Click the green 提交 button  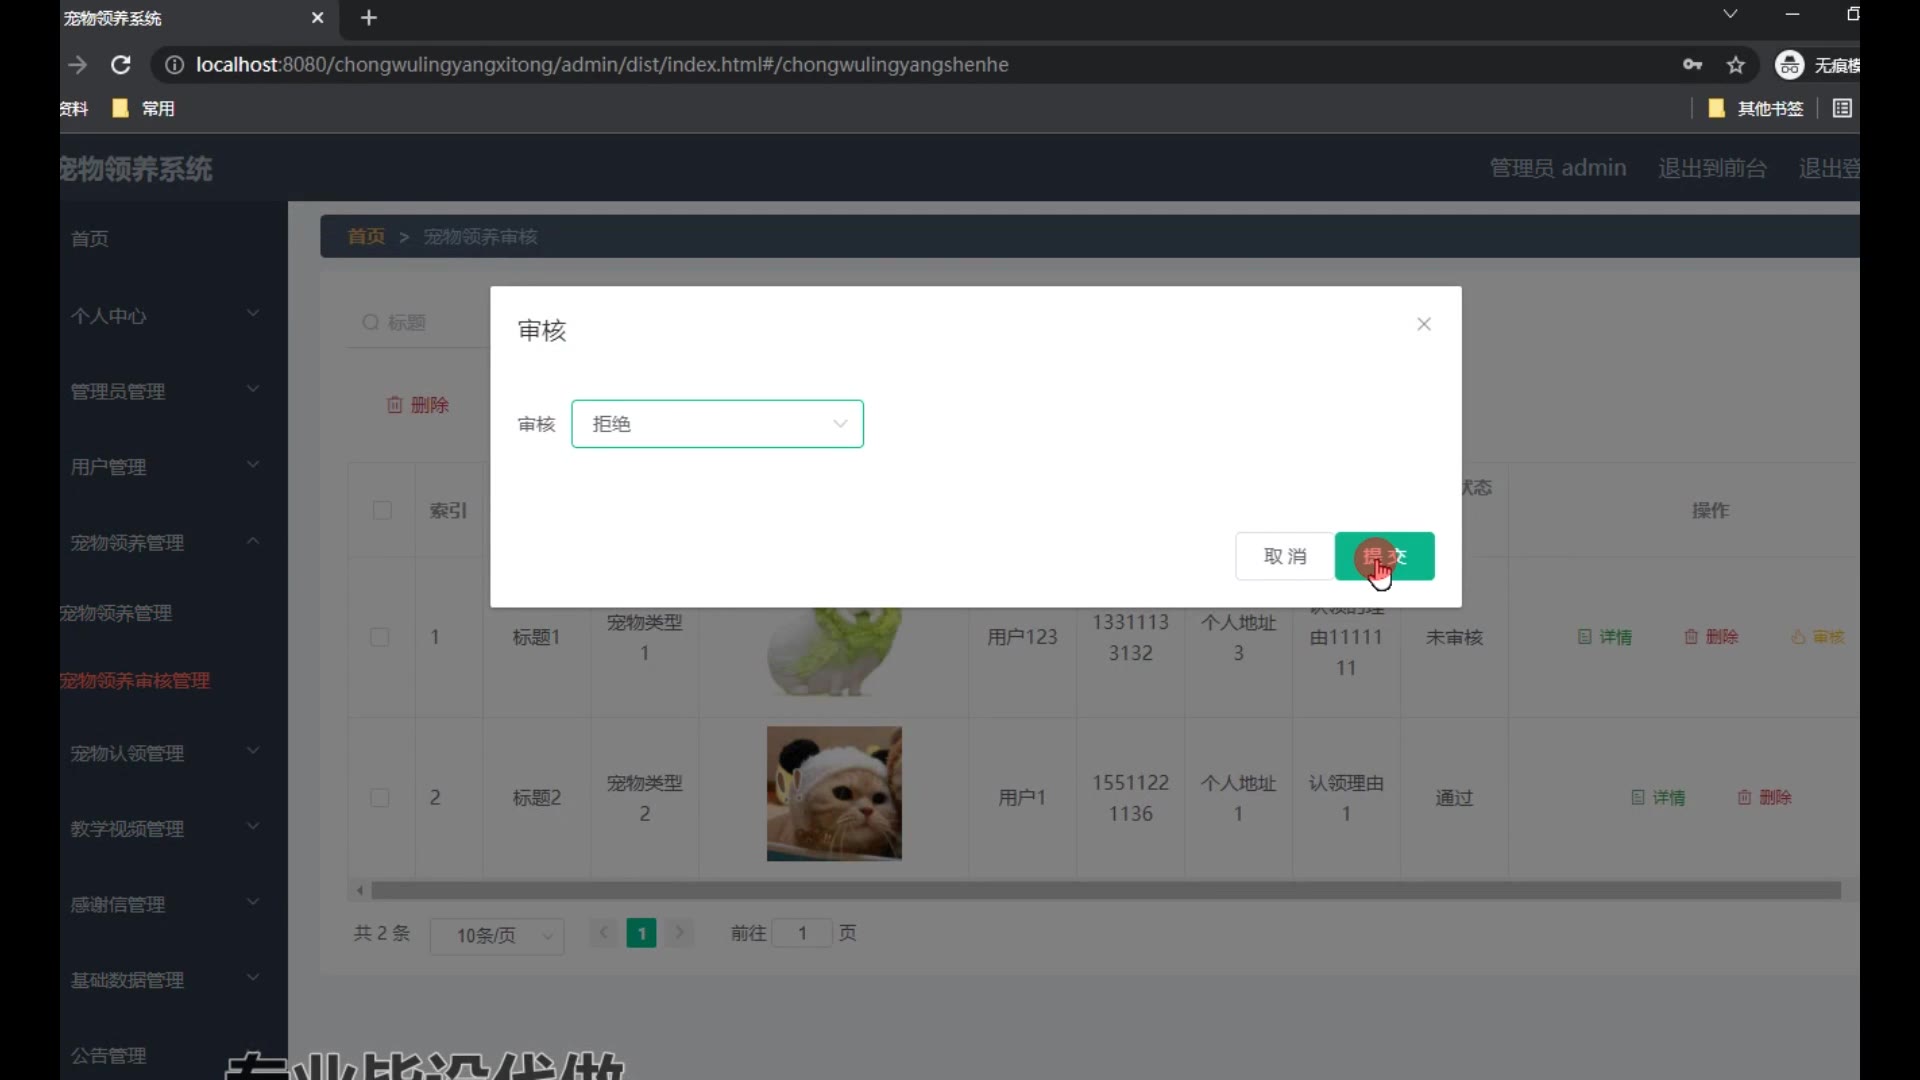tap(1385, 556)
